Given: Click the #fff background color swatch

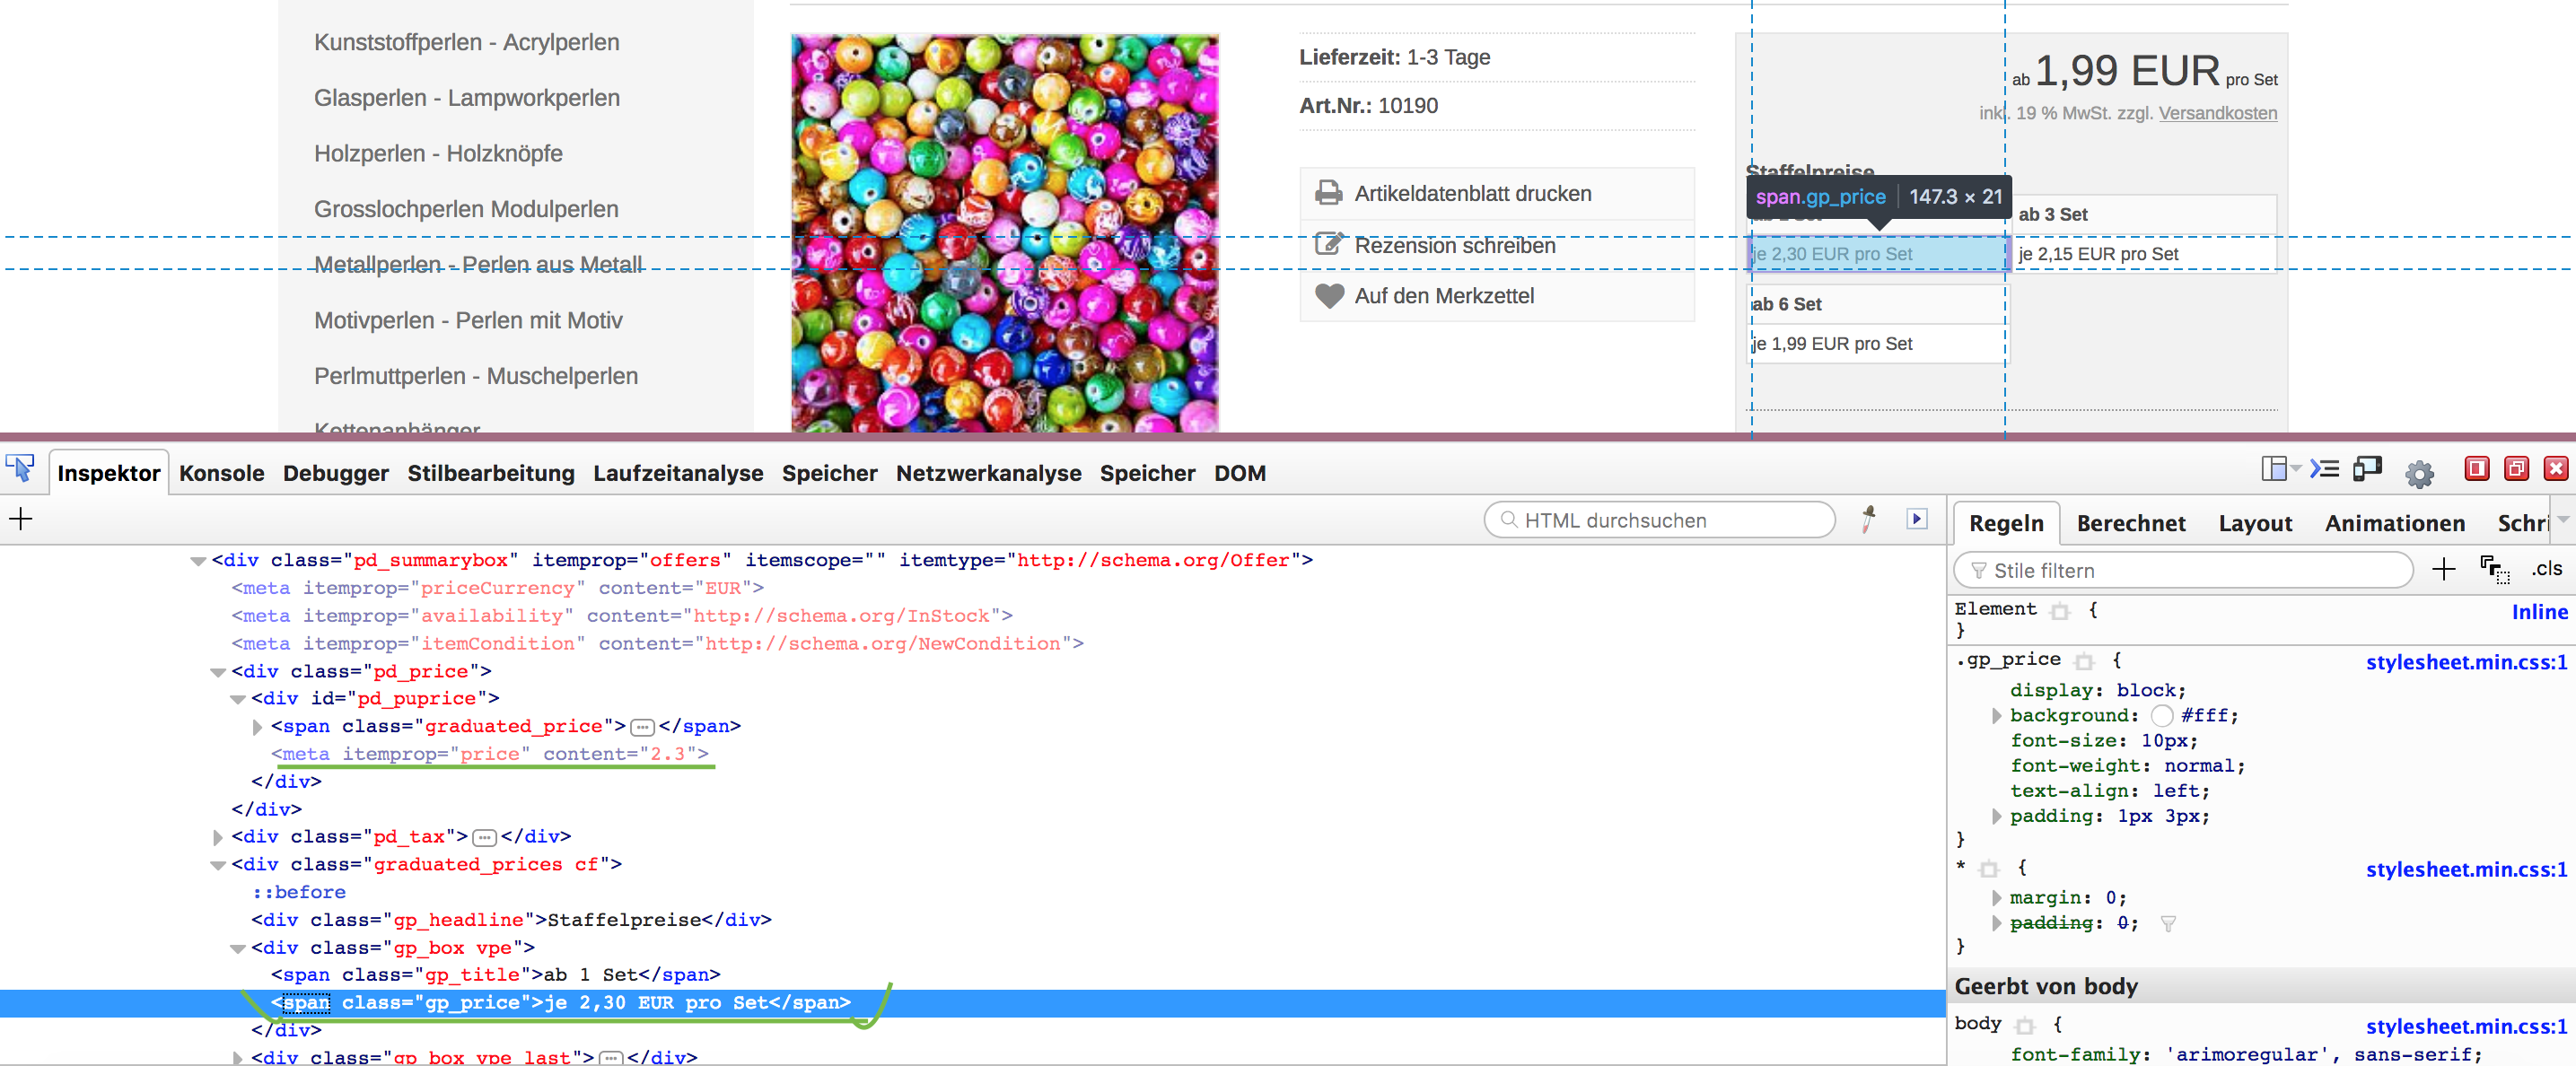Looking at the screenshot, I should [2161, 716].
